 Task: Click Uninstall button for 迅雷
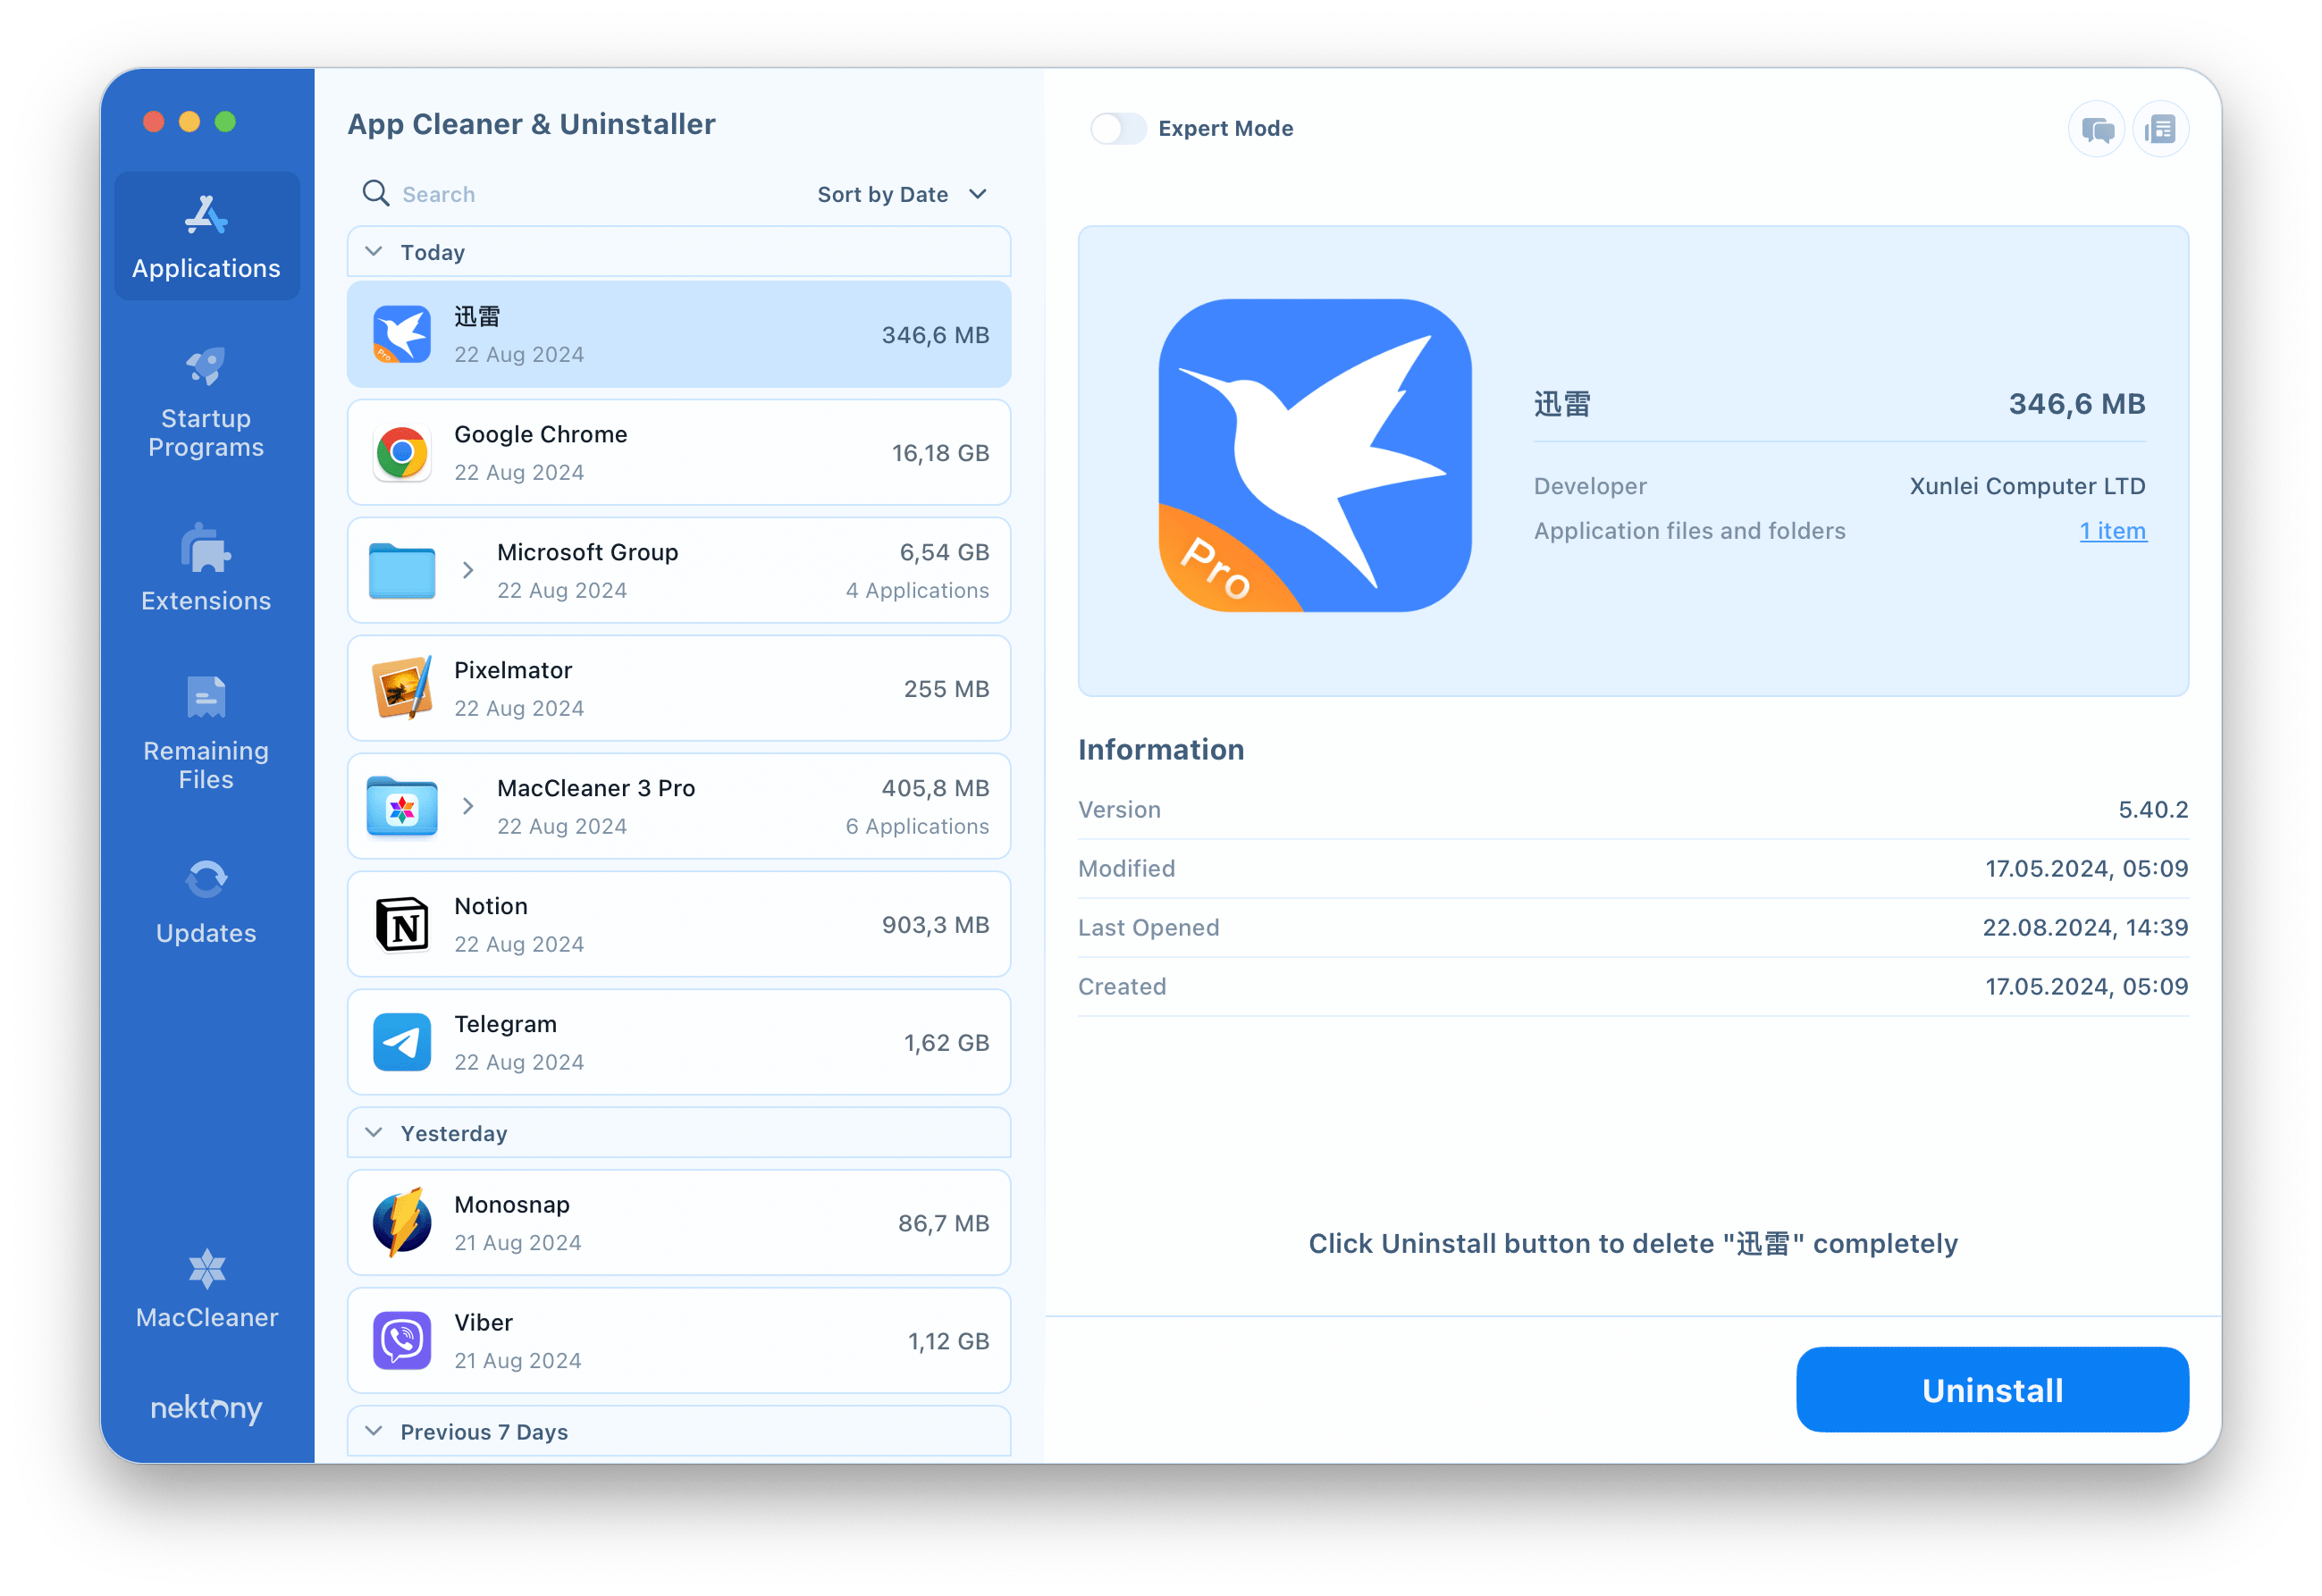(x=1990, y=1391)
